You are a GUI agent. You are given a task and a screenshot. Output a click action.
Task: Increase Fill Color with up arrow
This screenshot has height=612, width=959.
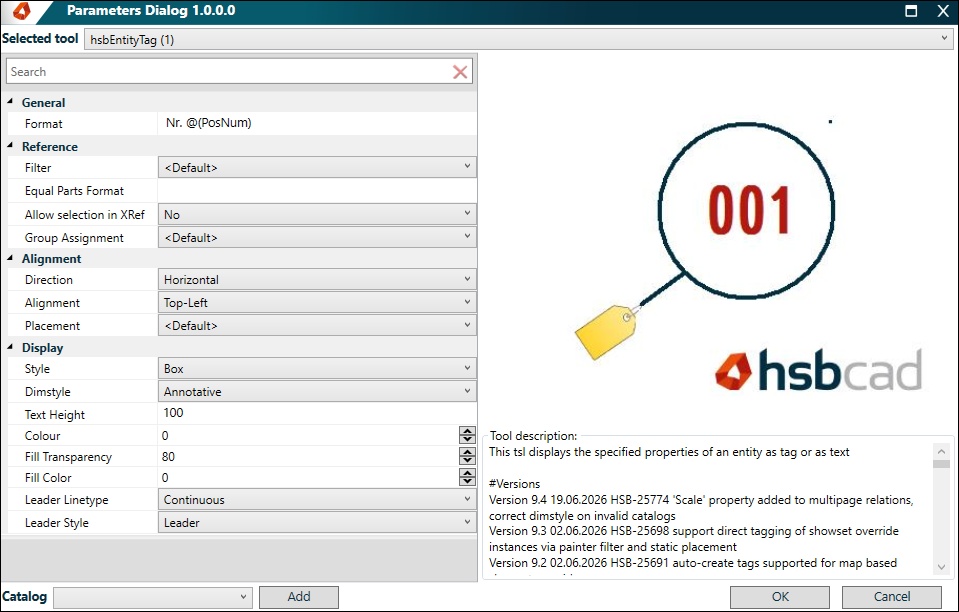point(467,473)
